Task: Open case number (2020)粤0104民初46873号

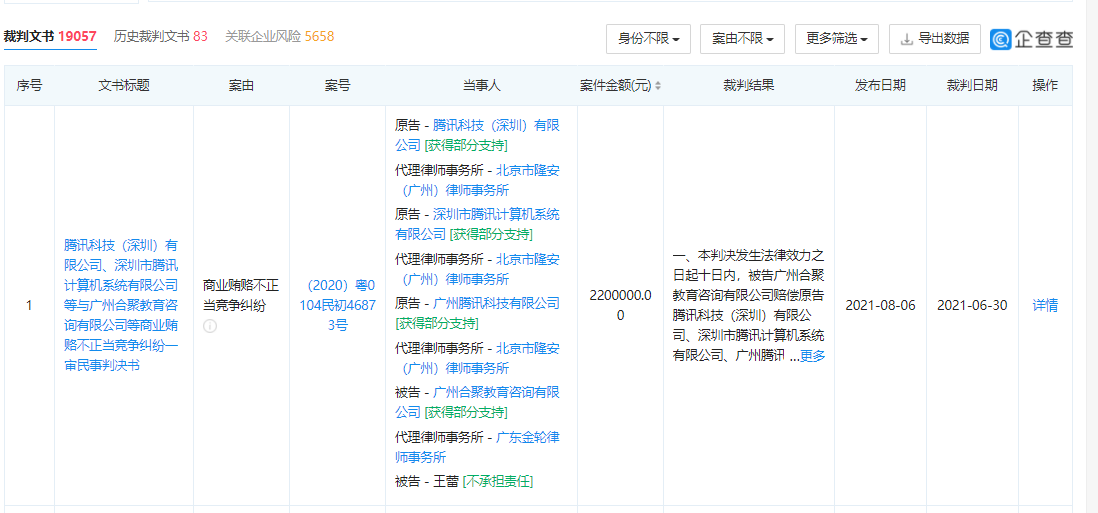Action: click(338, 305)
